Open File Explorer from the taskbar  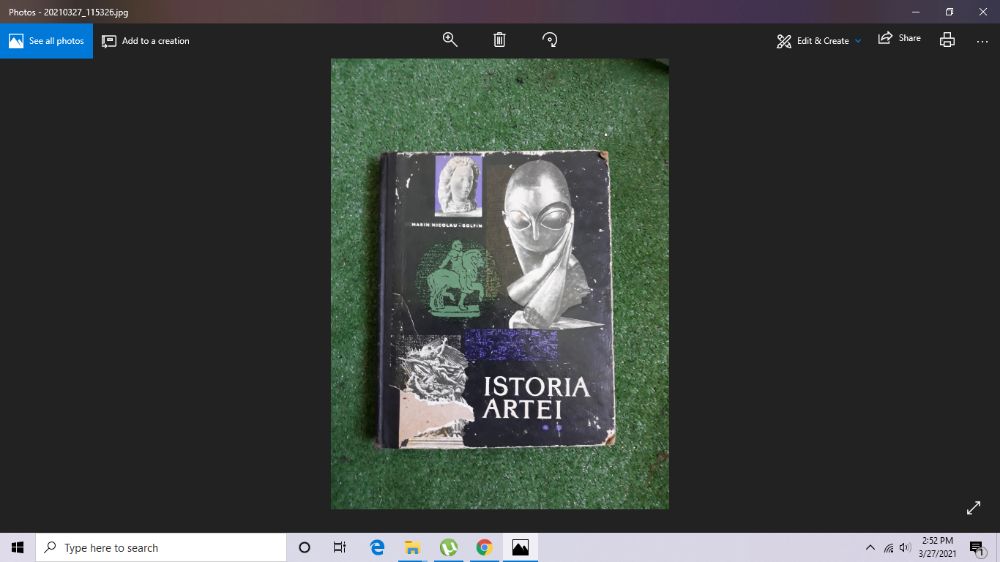(x=413, y=547)
